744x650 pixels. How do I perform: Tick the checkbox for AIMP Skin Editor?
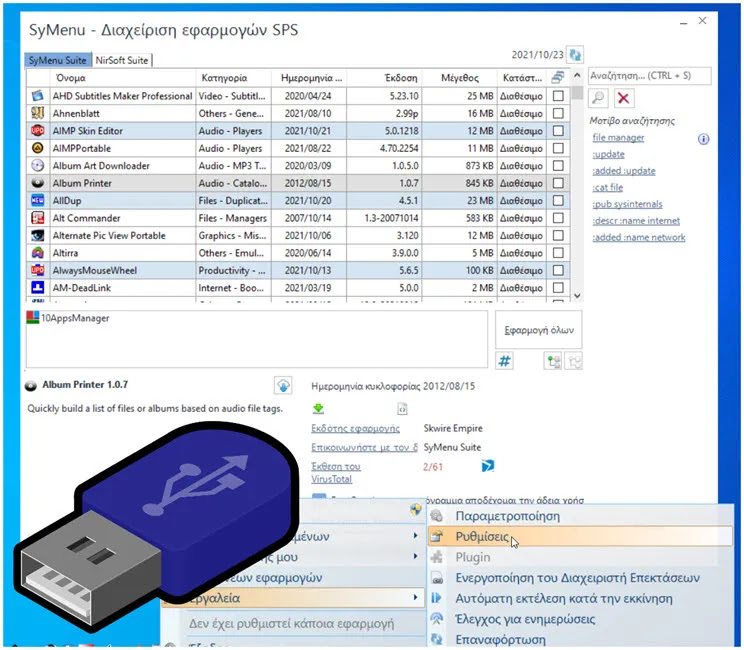[x=558, y=130]
